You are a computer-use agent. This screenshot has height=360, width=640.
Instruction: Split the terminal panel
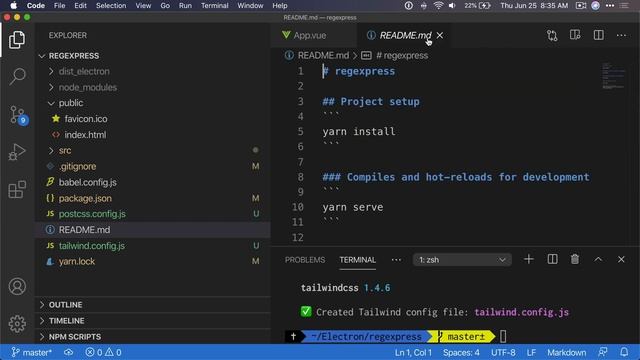click(x=552, y=259)
